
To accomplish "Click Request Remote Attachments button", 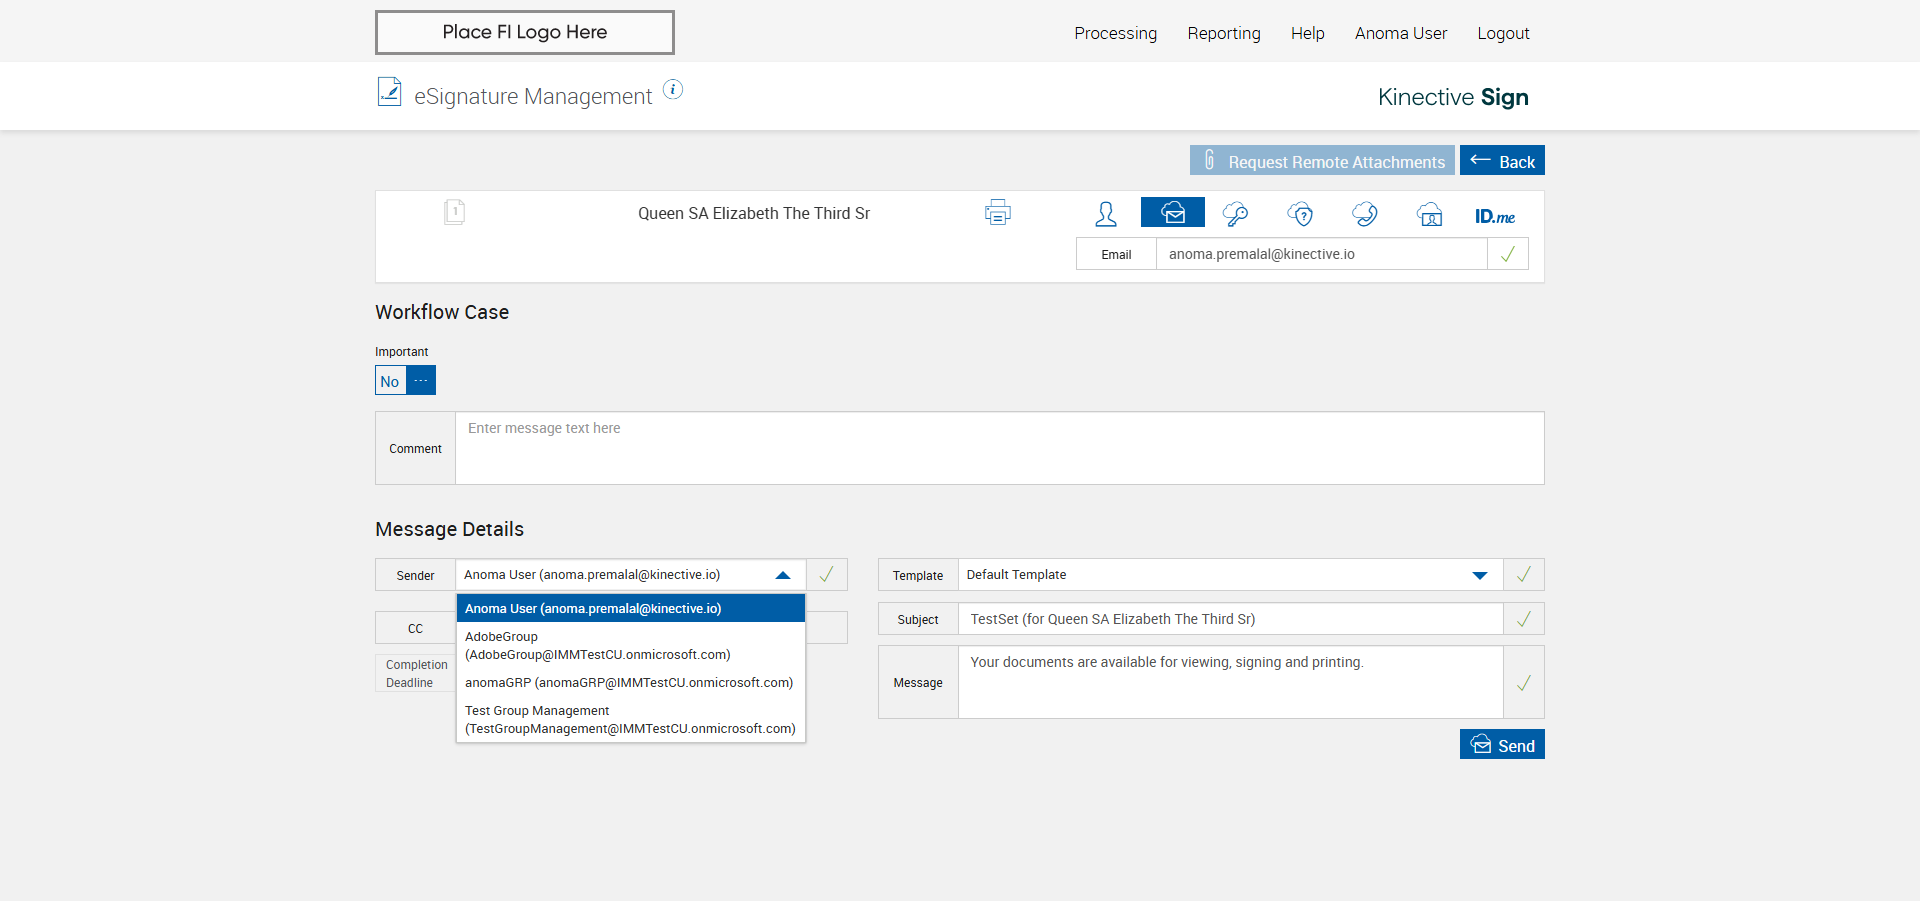I will [1322, 161].
